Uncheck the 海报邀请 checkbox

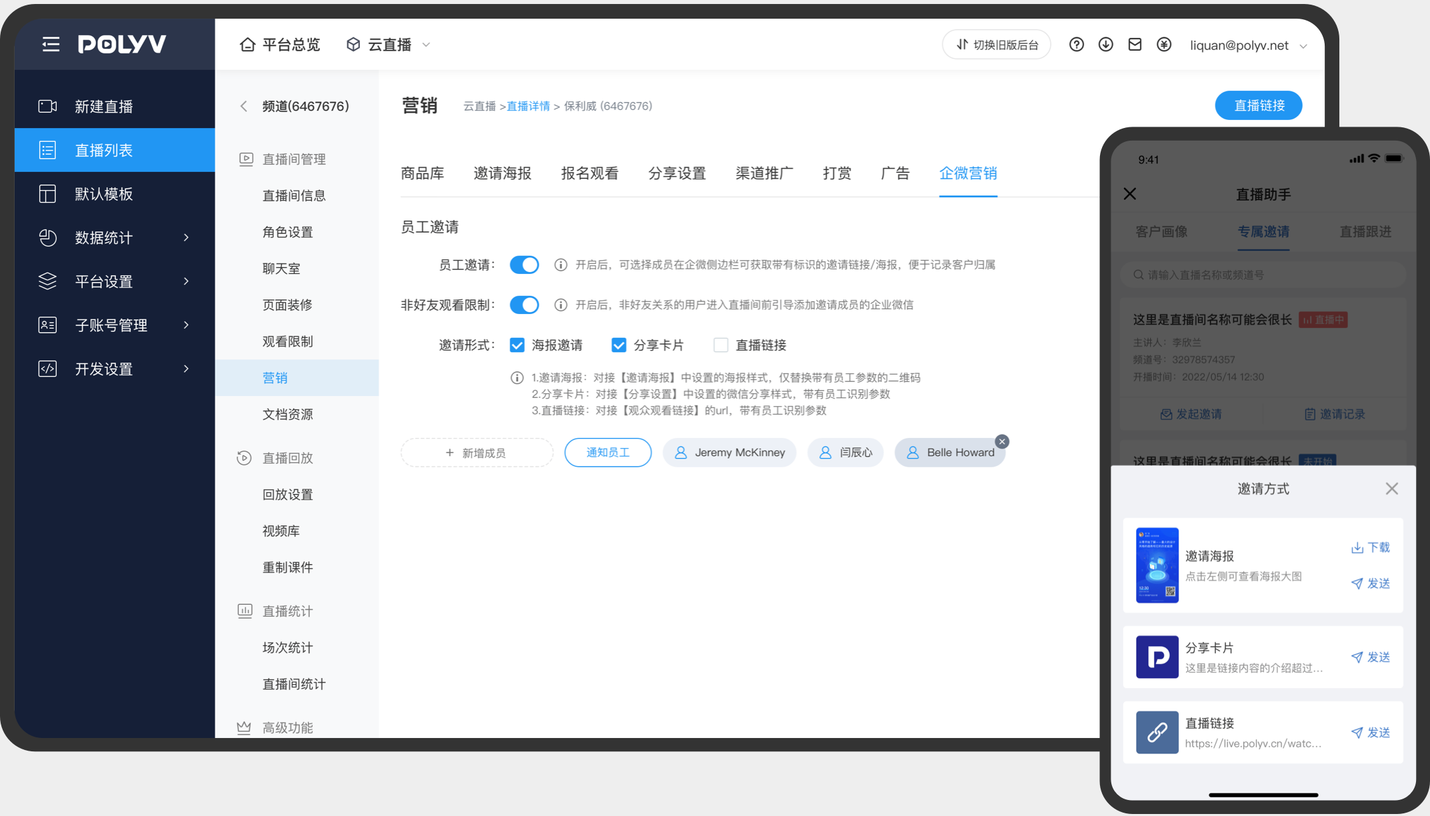[x=517, y=345]
